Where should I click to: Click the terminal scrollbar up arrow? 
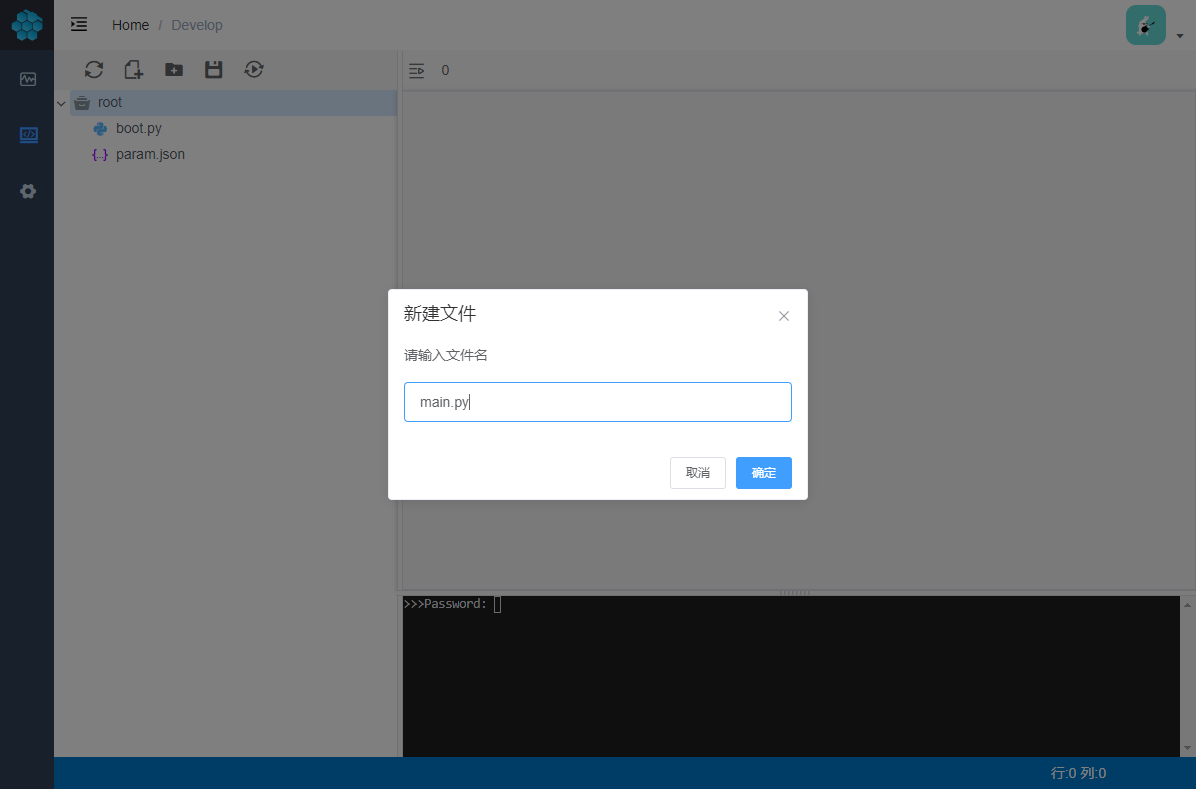tap(1187, 604)
